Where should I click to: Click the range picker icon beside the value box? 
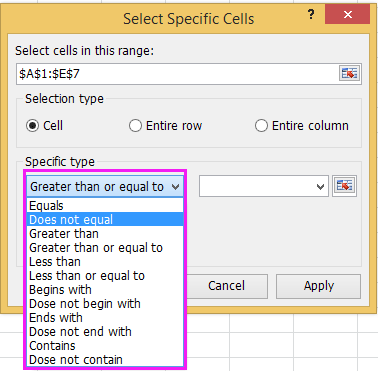tap(344, 186)
